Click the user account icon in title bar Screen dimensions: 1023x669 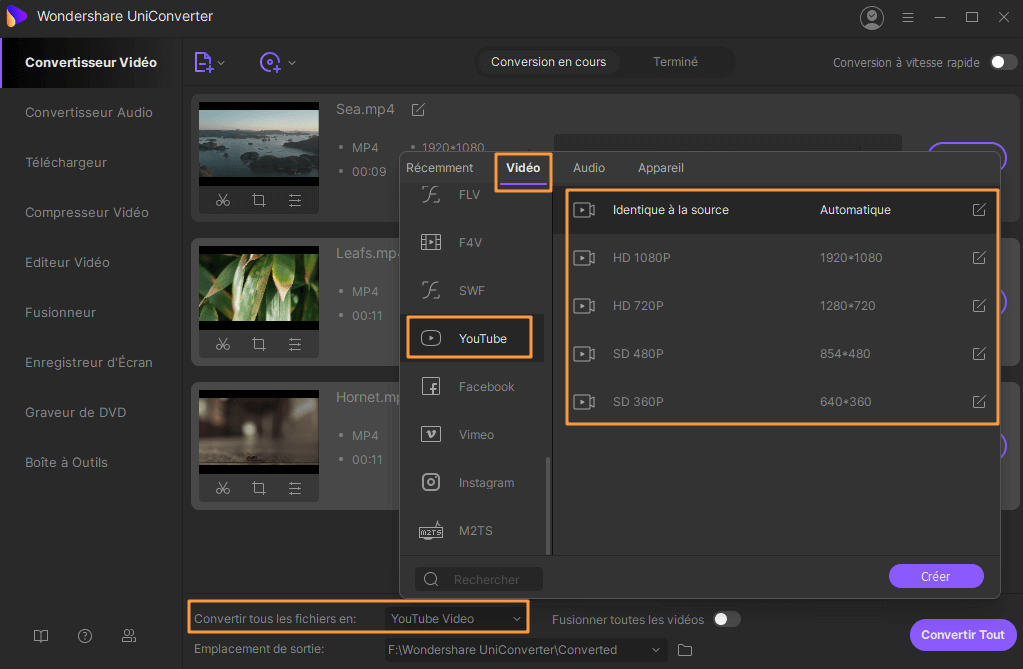(872, 17)
